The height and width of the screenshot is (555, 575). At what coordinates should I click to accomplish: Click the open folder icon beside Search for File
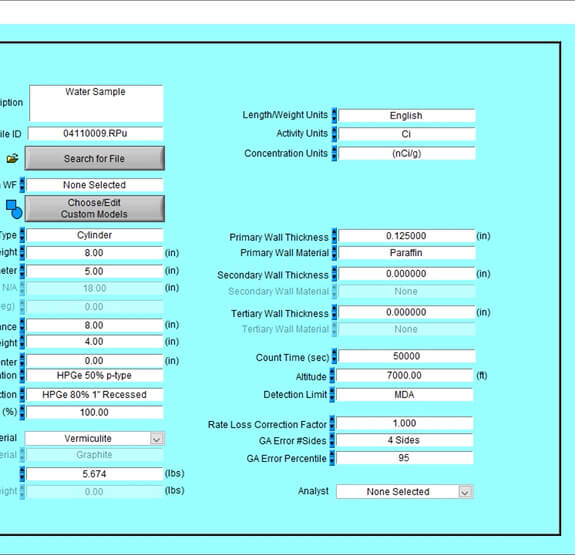tap(12, 158)
